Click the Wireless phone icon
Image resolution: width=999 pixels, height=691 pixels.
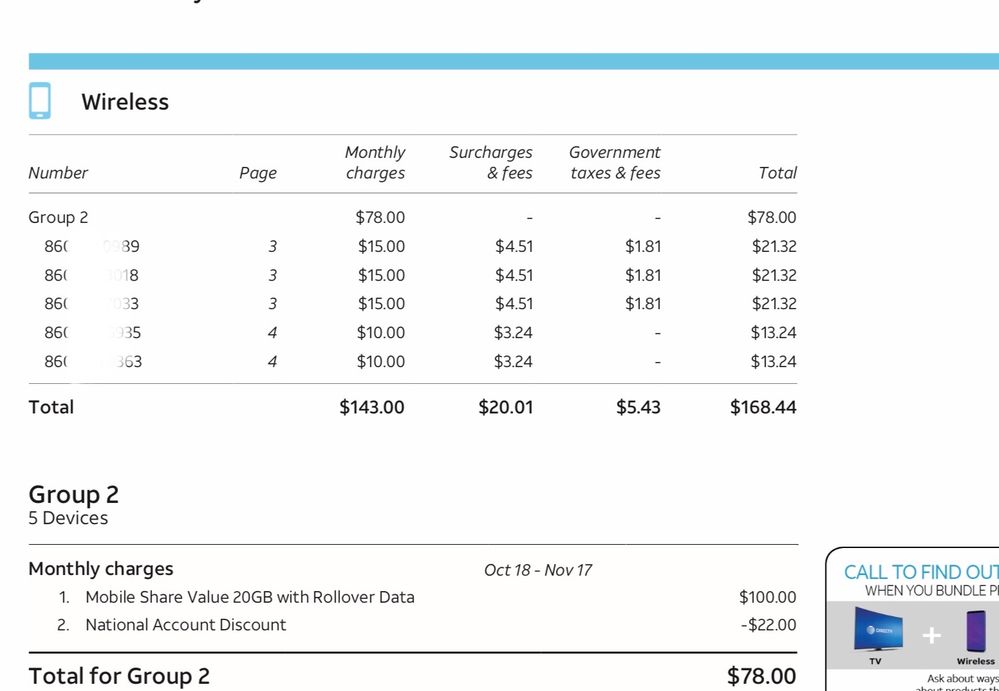click(x=40, y=101)
